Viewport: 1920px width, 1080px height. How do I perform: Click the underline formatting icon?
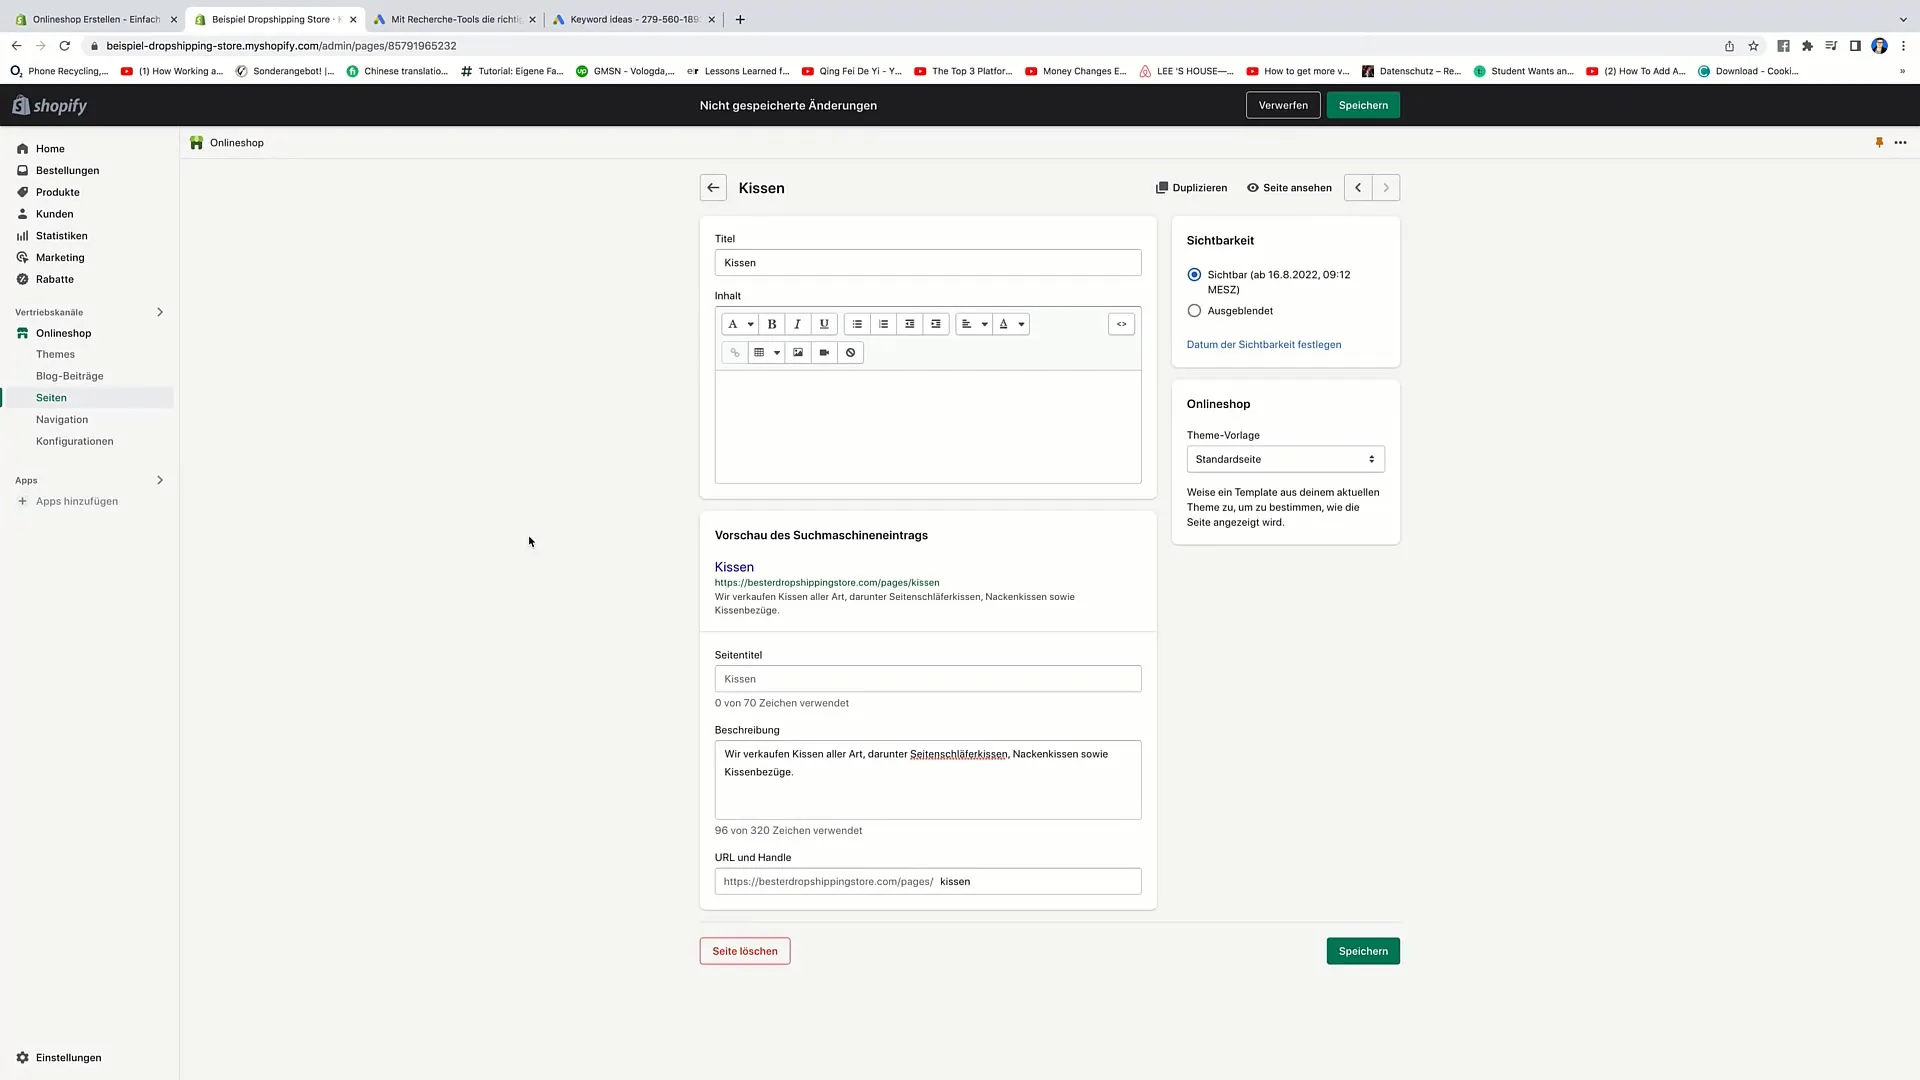click(x=823, y=324)
